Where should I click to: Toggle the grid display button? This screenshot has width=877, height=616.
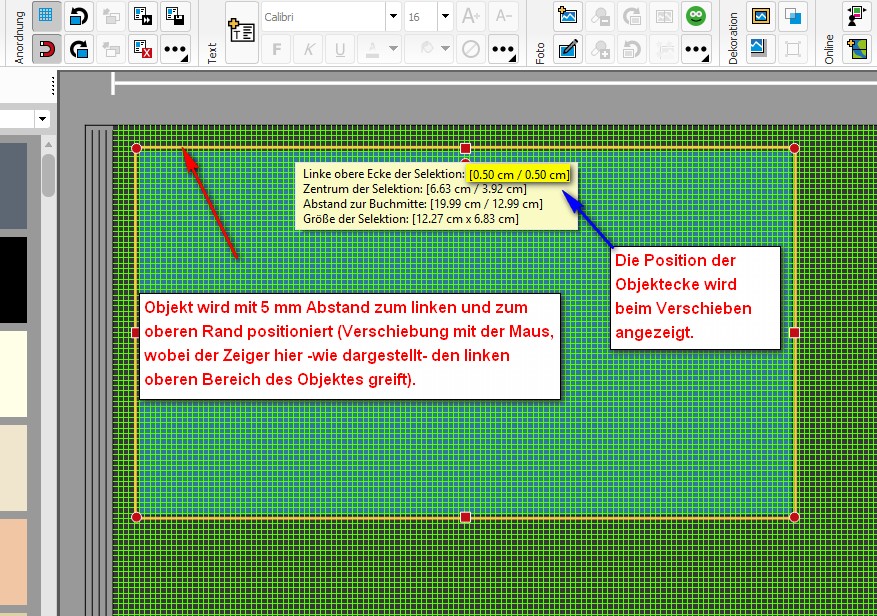(46, 16)
